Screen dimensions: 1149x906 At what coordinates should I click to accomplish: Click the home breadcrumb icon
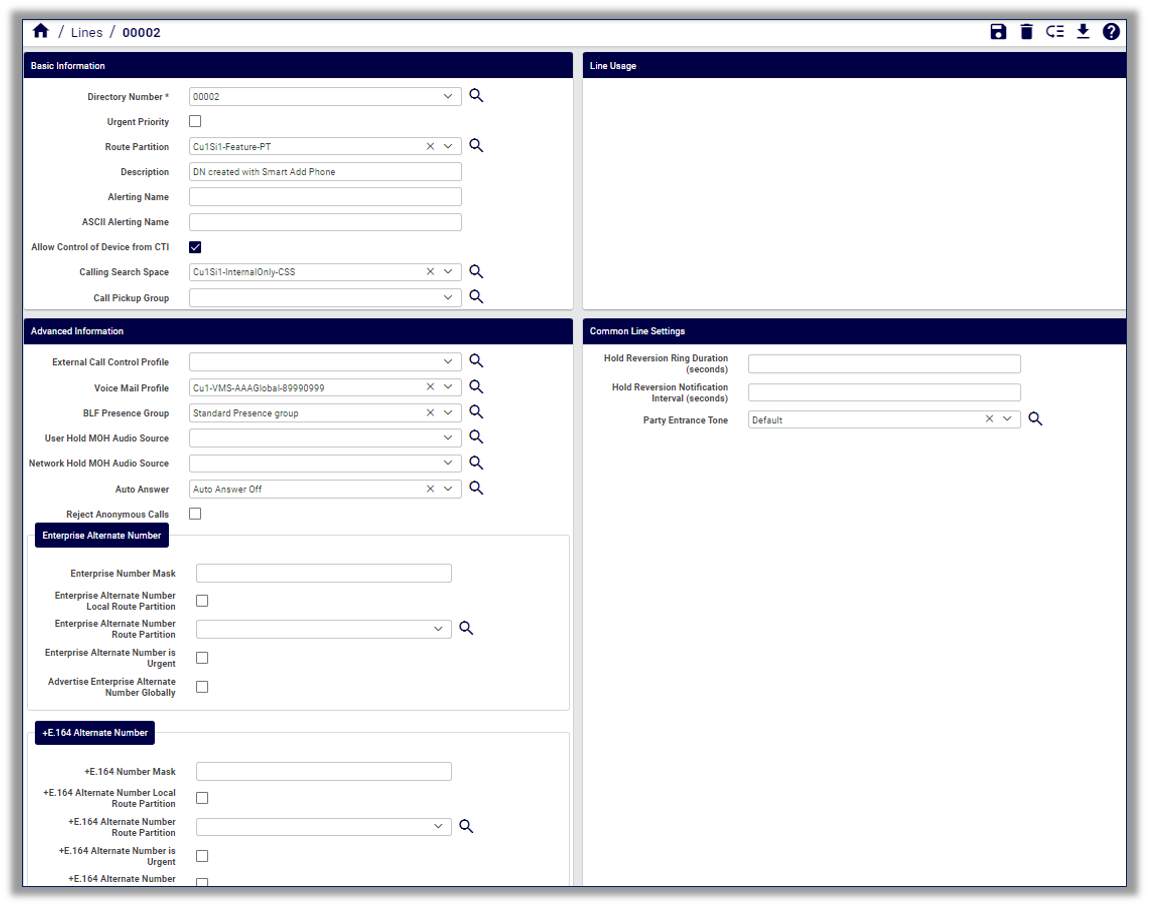coord(40,31)
